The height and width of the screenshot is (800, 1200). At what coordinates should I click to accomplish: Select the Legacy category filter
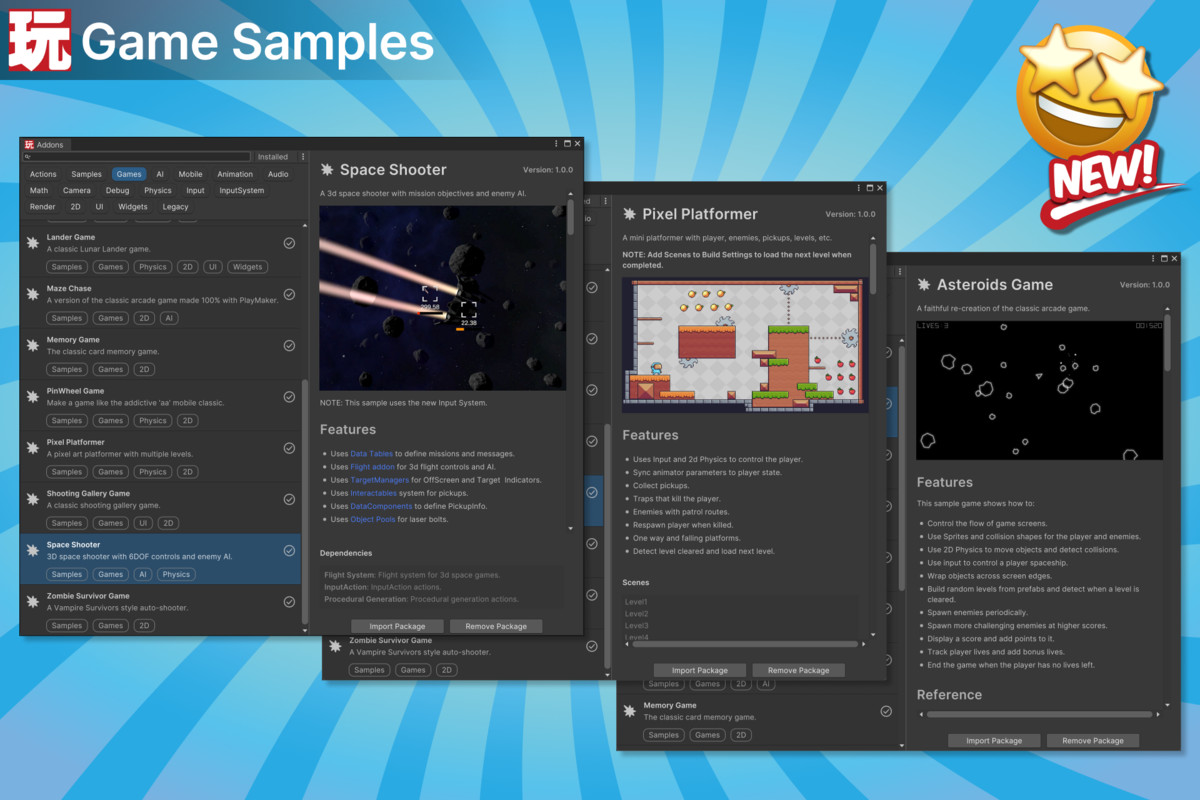[x=176, y=207]
